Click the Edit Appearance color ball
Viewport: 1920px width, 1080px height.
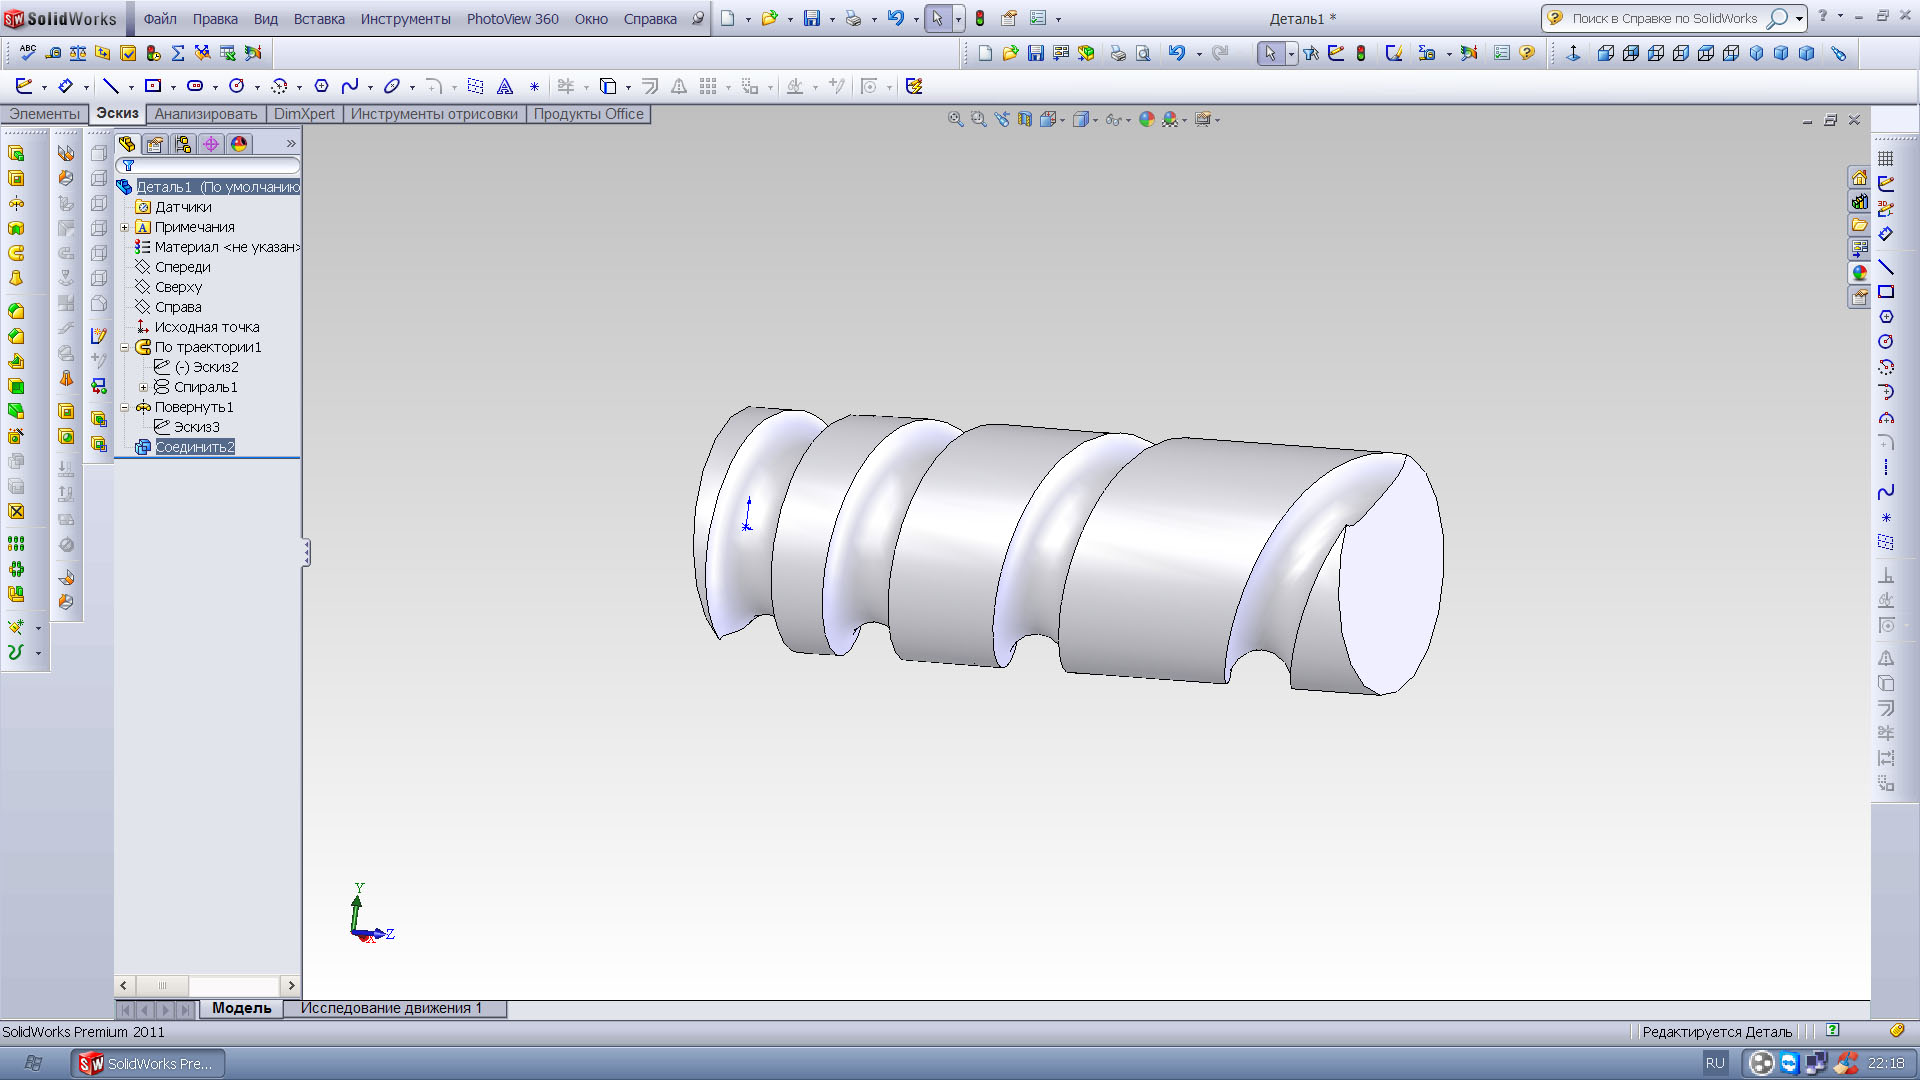1146,119
